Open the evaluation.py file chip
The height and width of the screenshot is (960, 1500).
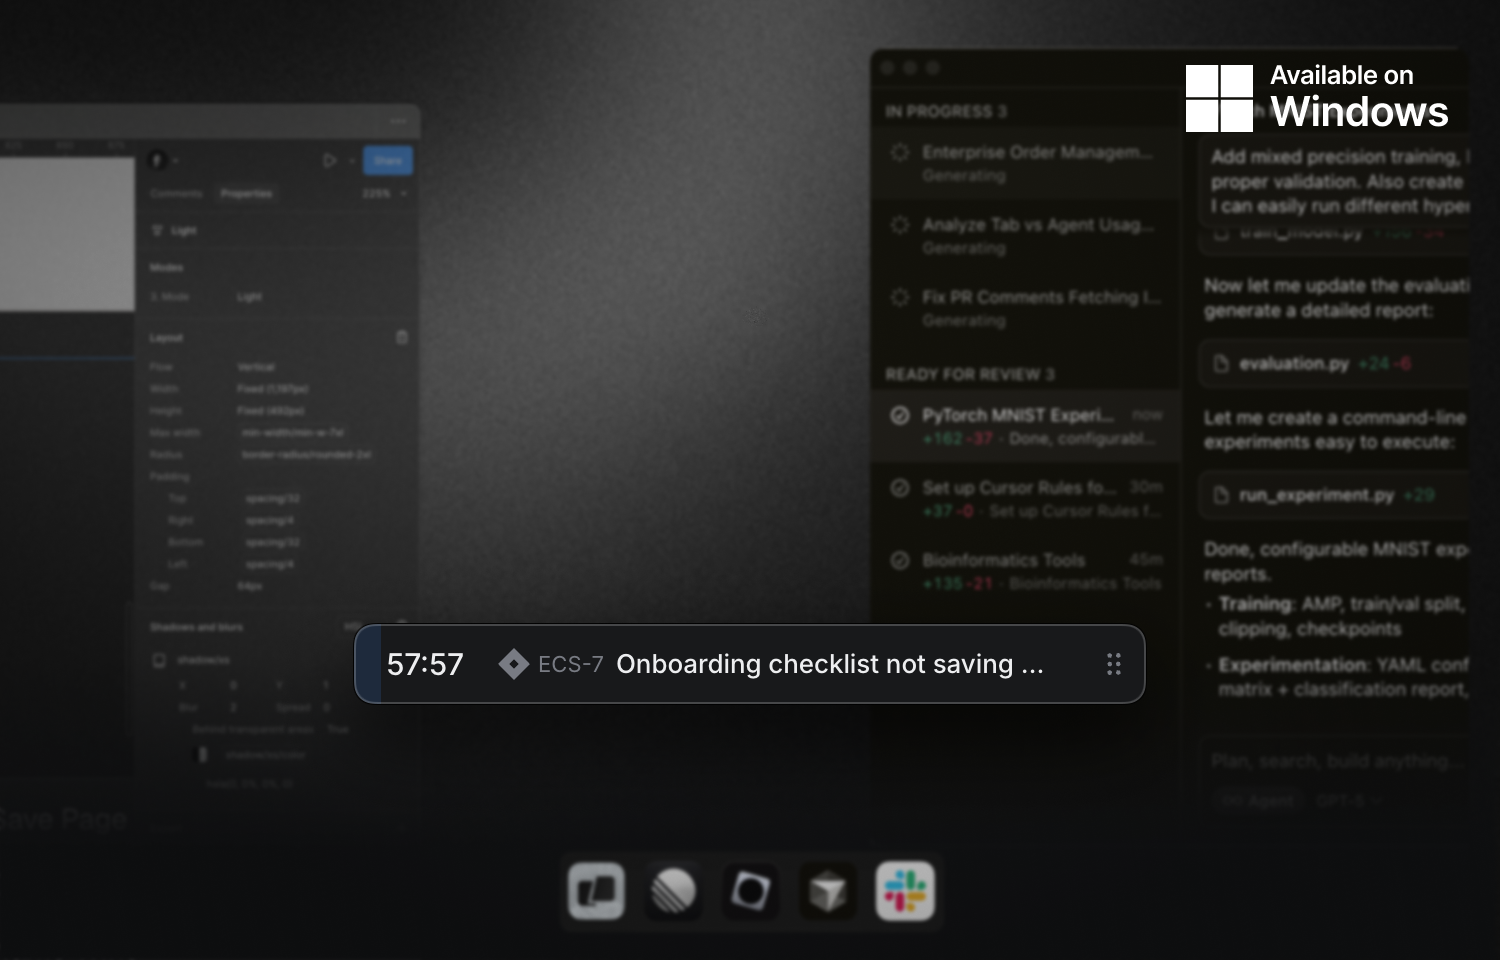point(1294,363)
